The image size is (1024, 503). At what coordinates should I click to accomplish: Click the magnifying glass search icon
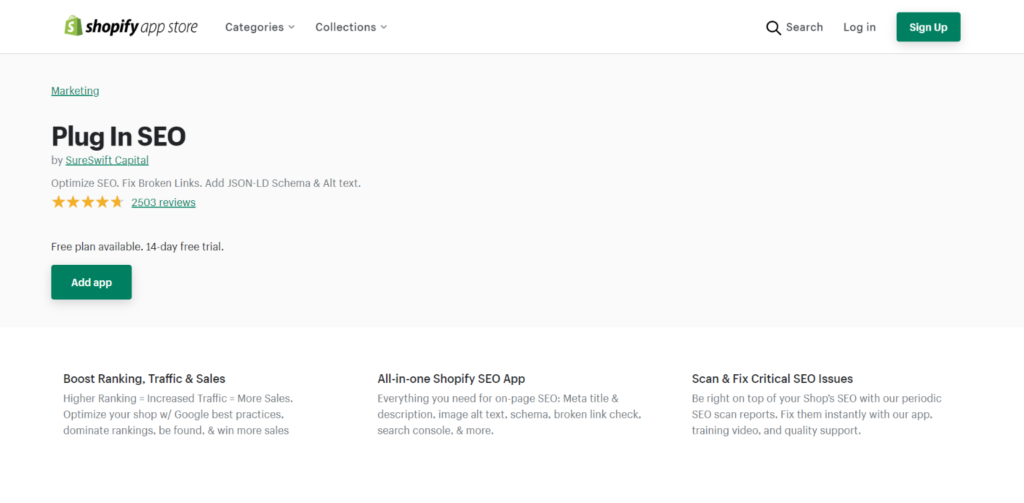(773, 27)
